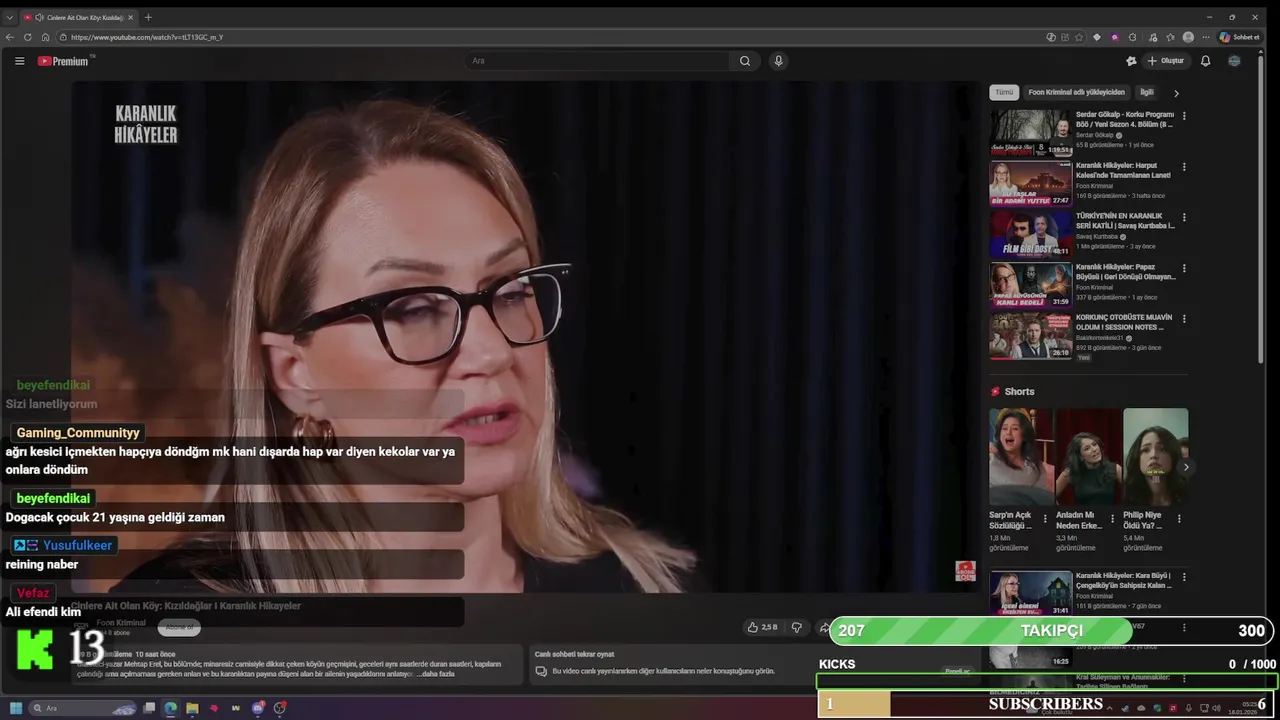1280x720 pixels.
Task: Open options for Sarp'ın Açık Sözlülüğü short
Action: coord(1045,519)
